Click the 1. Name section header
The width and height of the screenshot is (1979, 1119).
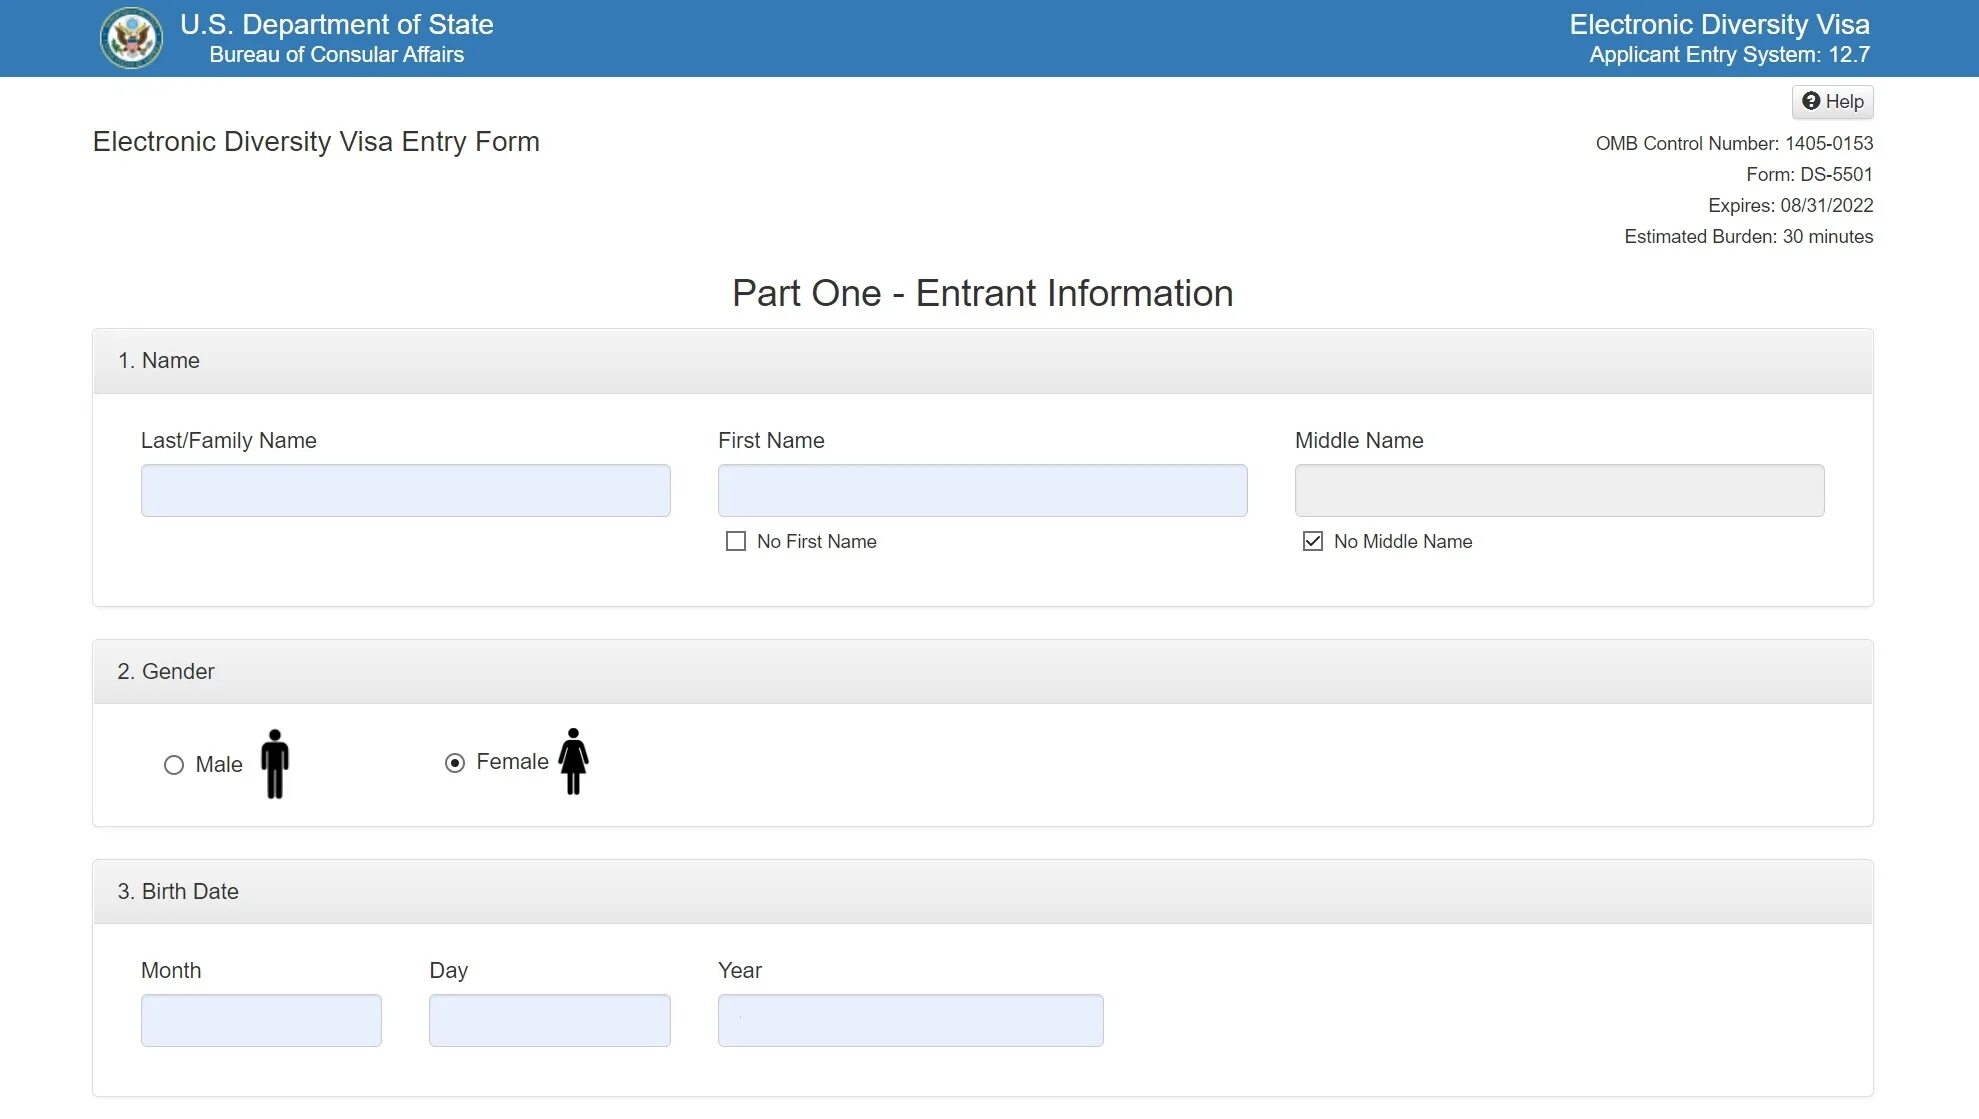(x=159, y=361)
